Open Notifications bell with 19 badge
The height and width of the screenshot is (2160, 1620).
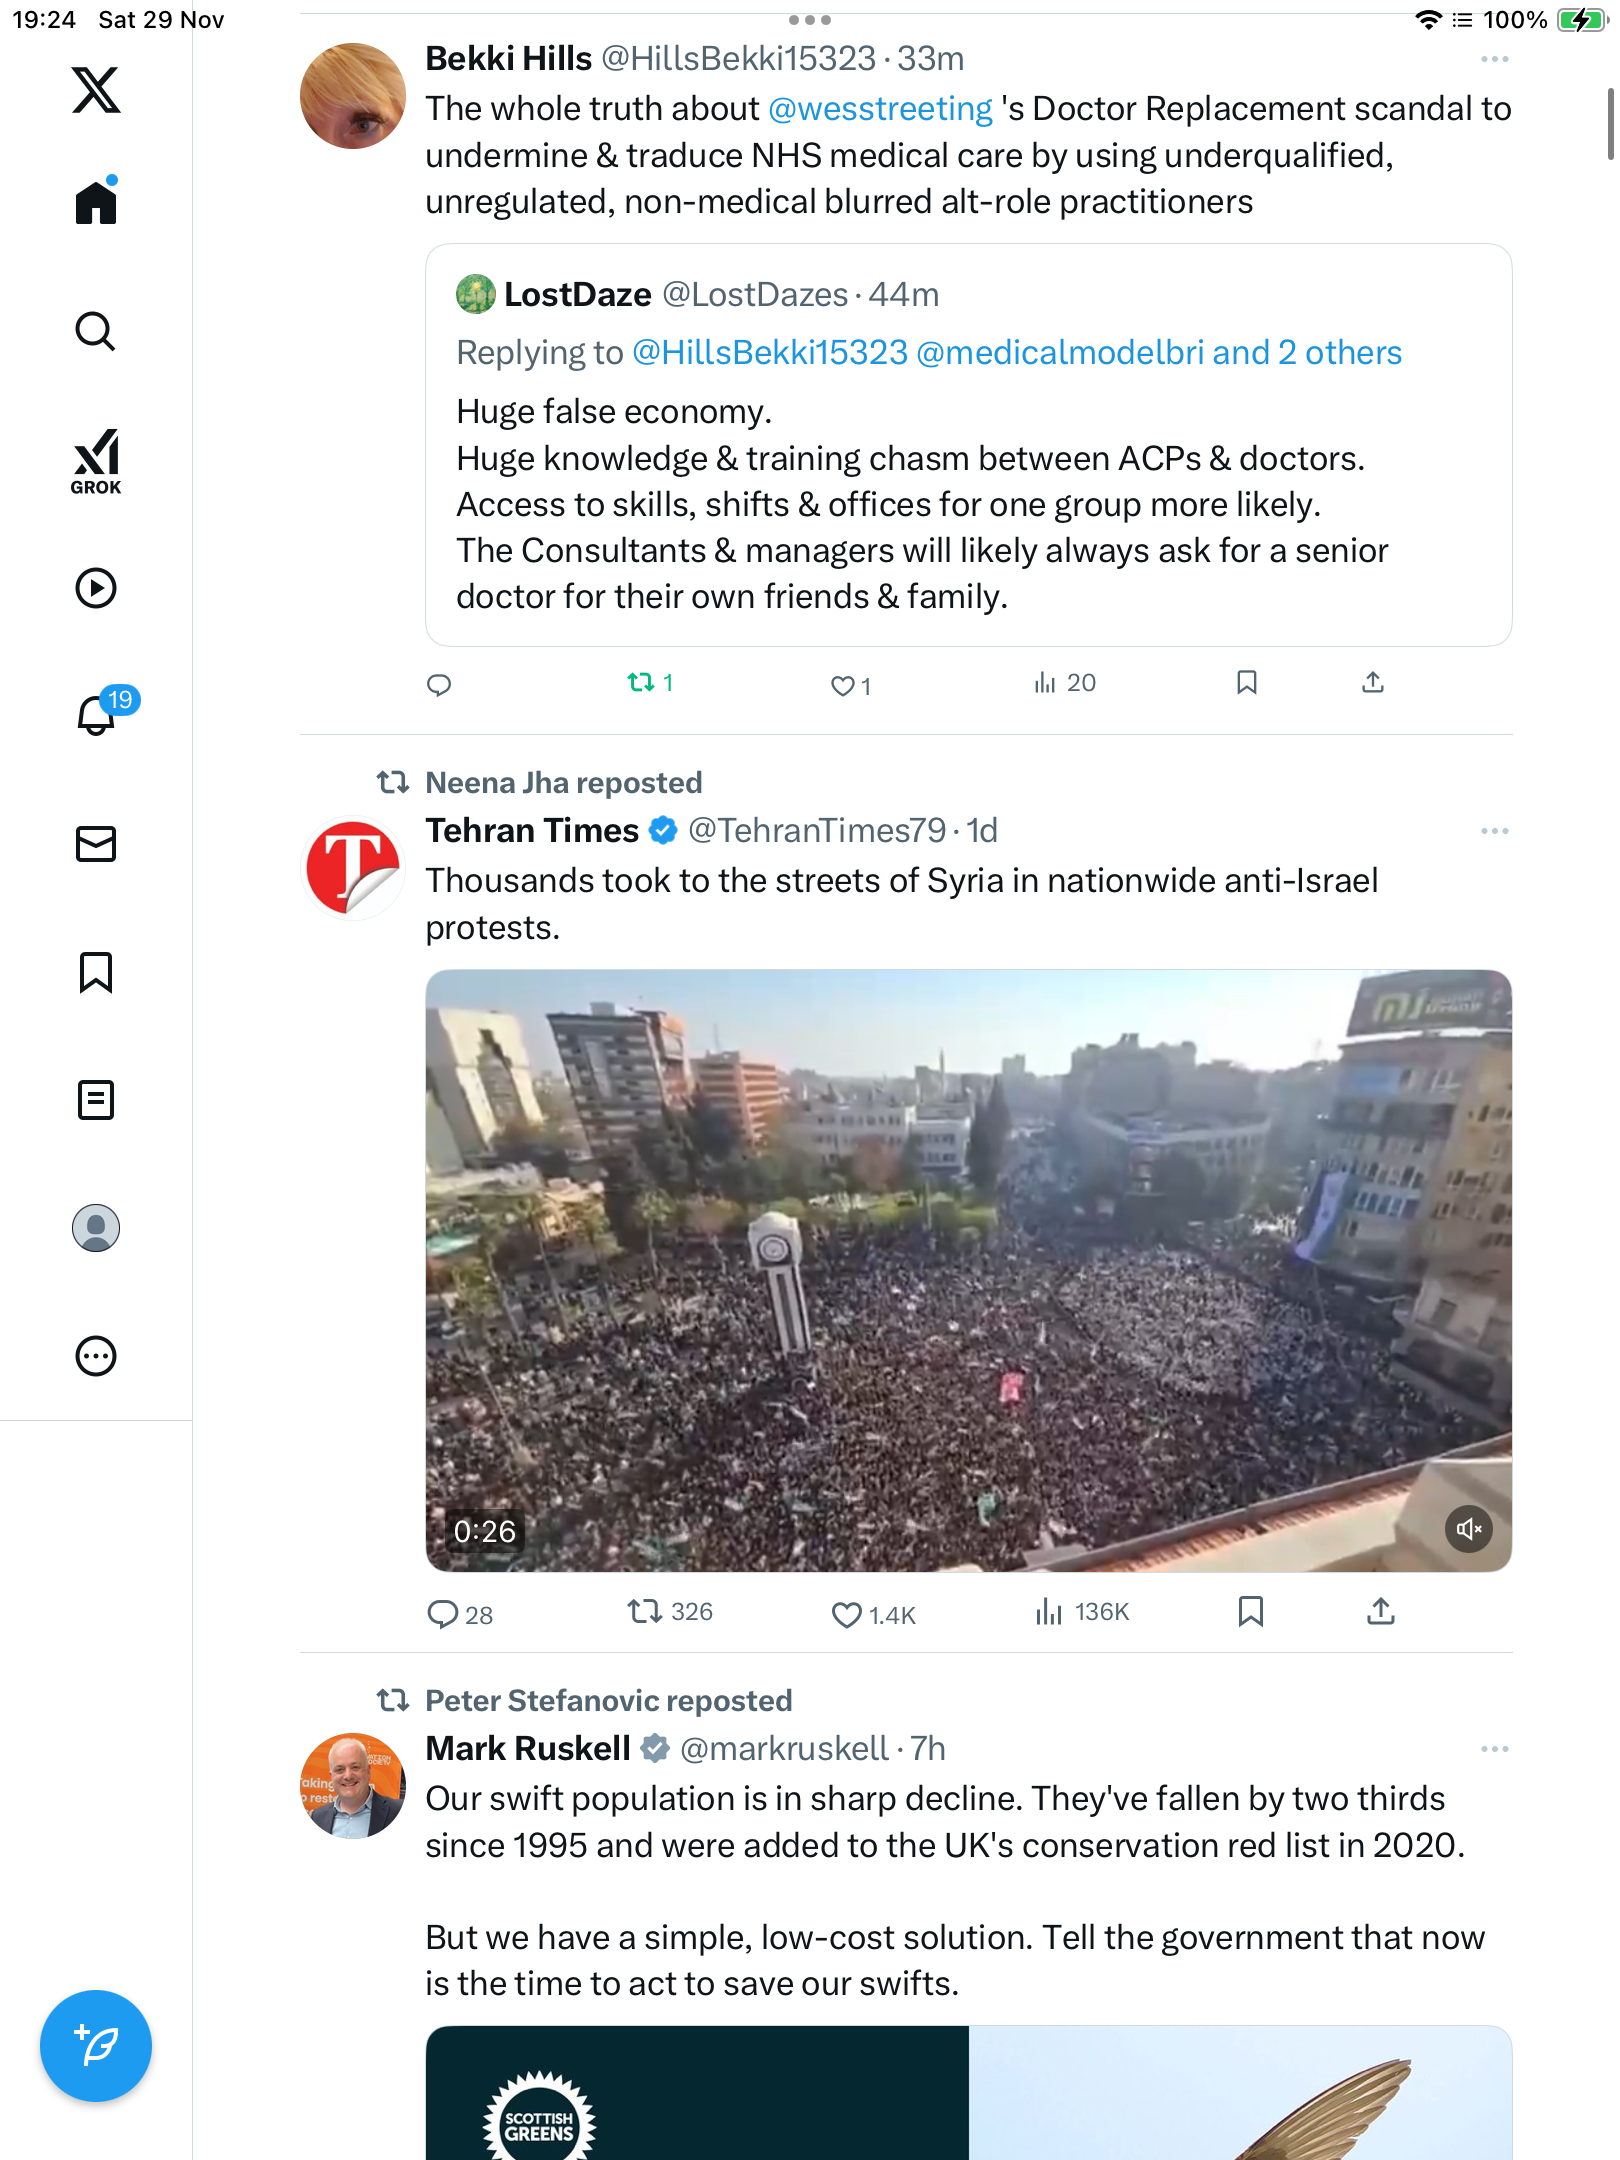tap(98, 714)
